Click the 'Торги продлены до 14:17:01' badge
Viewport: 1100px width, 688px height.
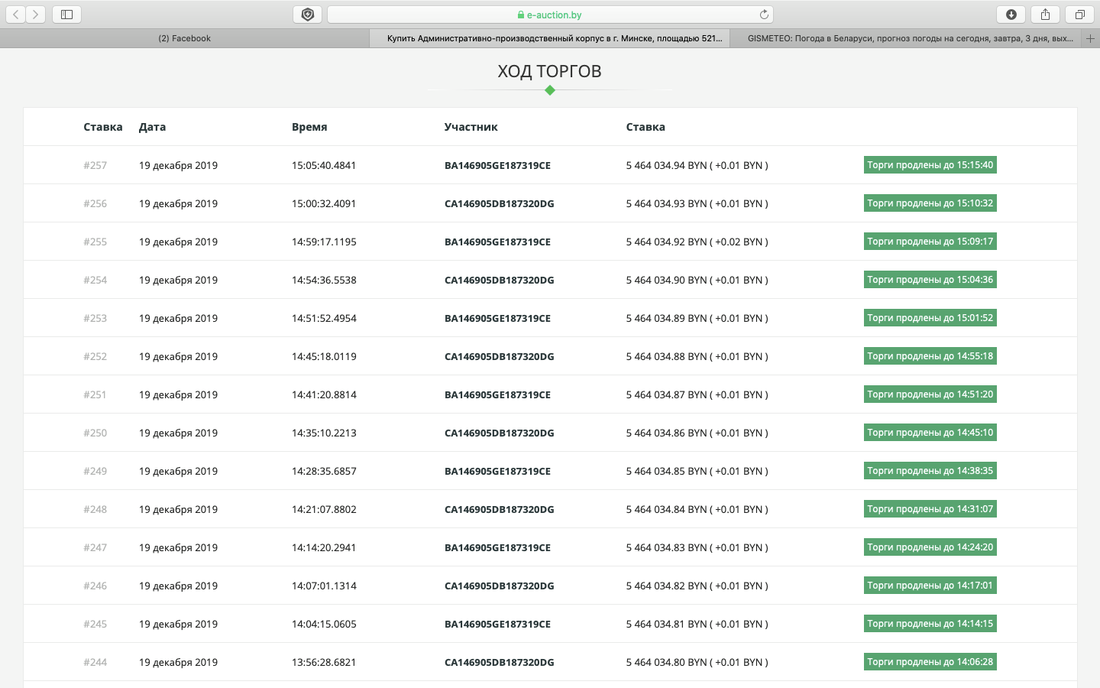coord(930,586)
